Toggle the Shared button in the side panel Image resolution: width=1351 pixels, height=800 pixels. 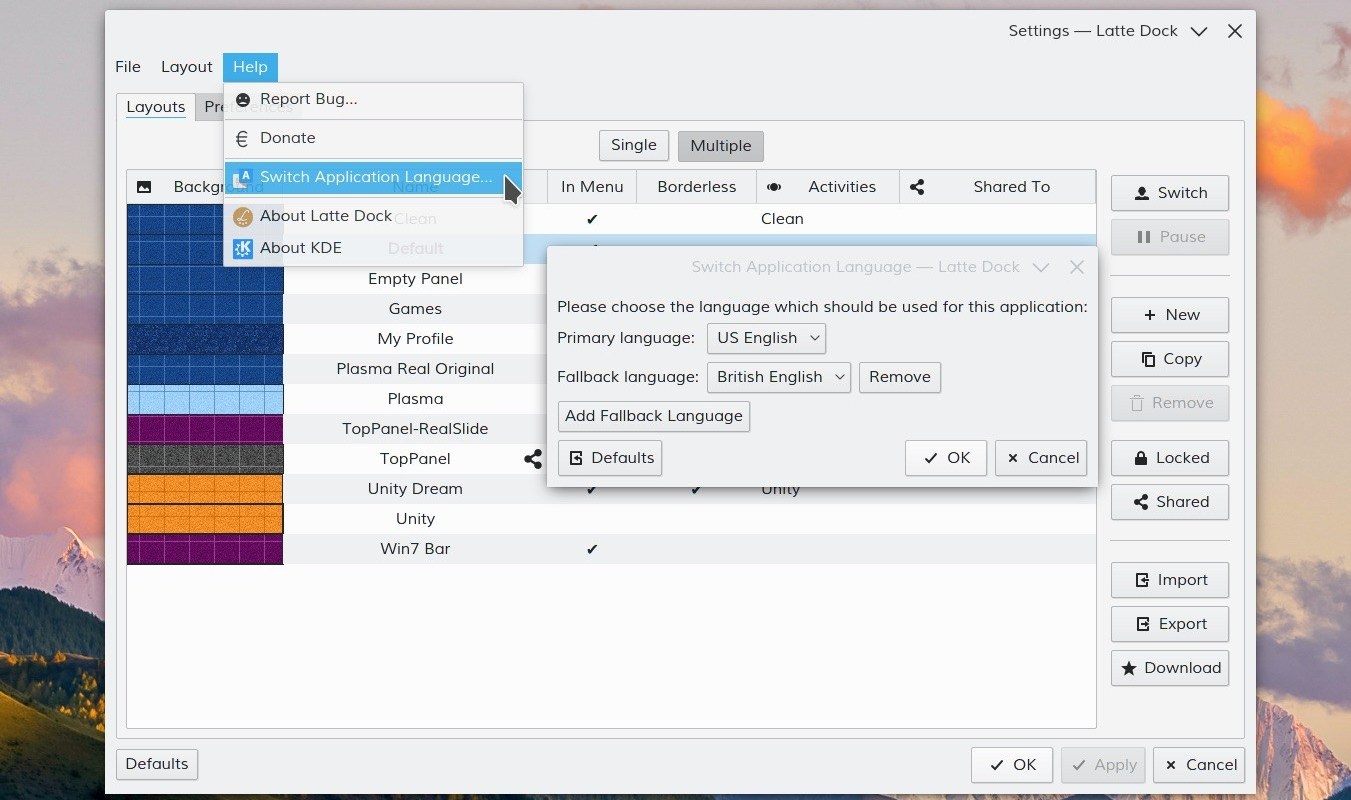[1170, 502]
